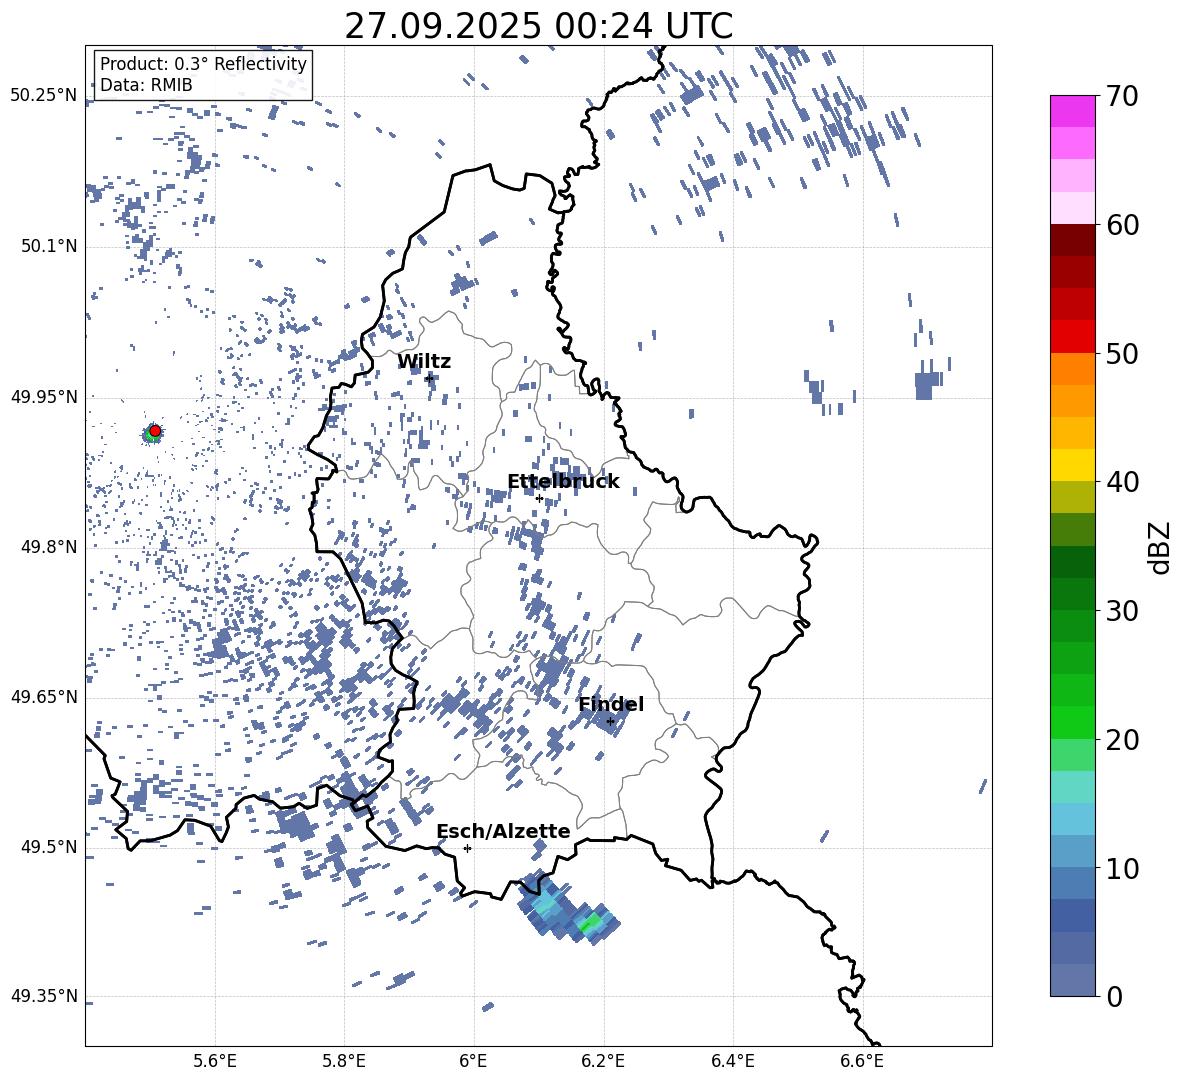Click the bright green colorbar swatch above 20
1184x1081 pixels.
click(x=1072, y=722)
